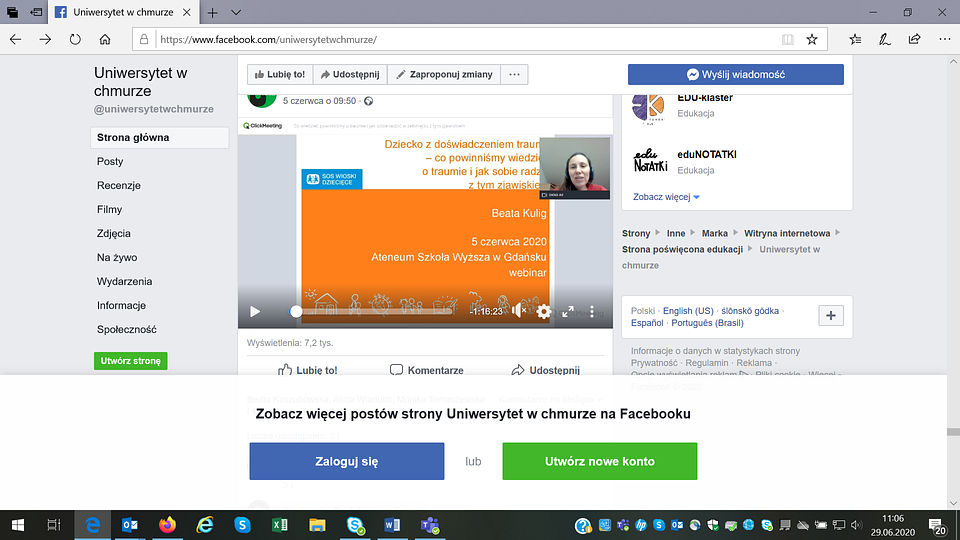Click Strona poświęcona edukacji breadcrumb
This screenshot has width=960, height=540.
coord(682,249)
